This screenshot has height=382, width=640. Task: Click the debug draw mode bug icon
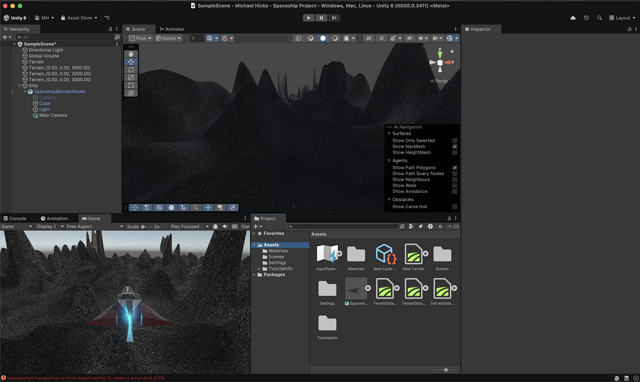(x=346, y=38)
